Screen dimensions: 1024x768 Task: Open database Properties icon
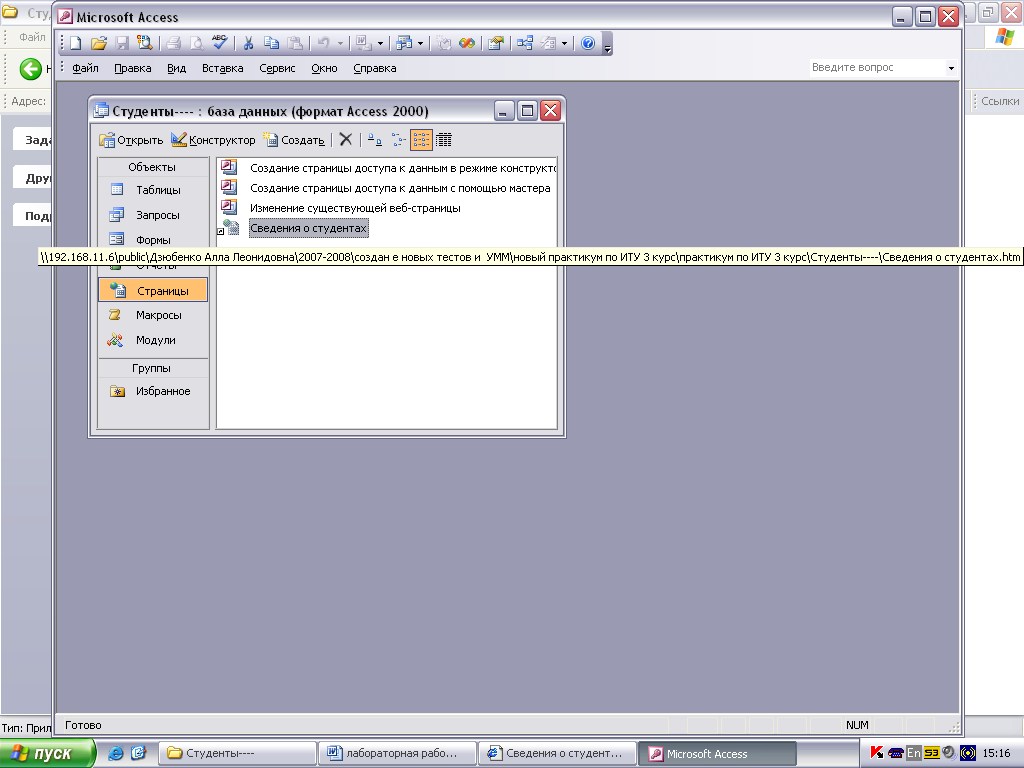(x=496, y=44)
